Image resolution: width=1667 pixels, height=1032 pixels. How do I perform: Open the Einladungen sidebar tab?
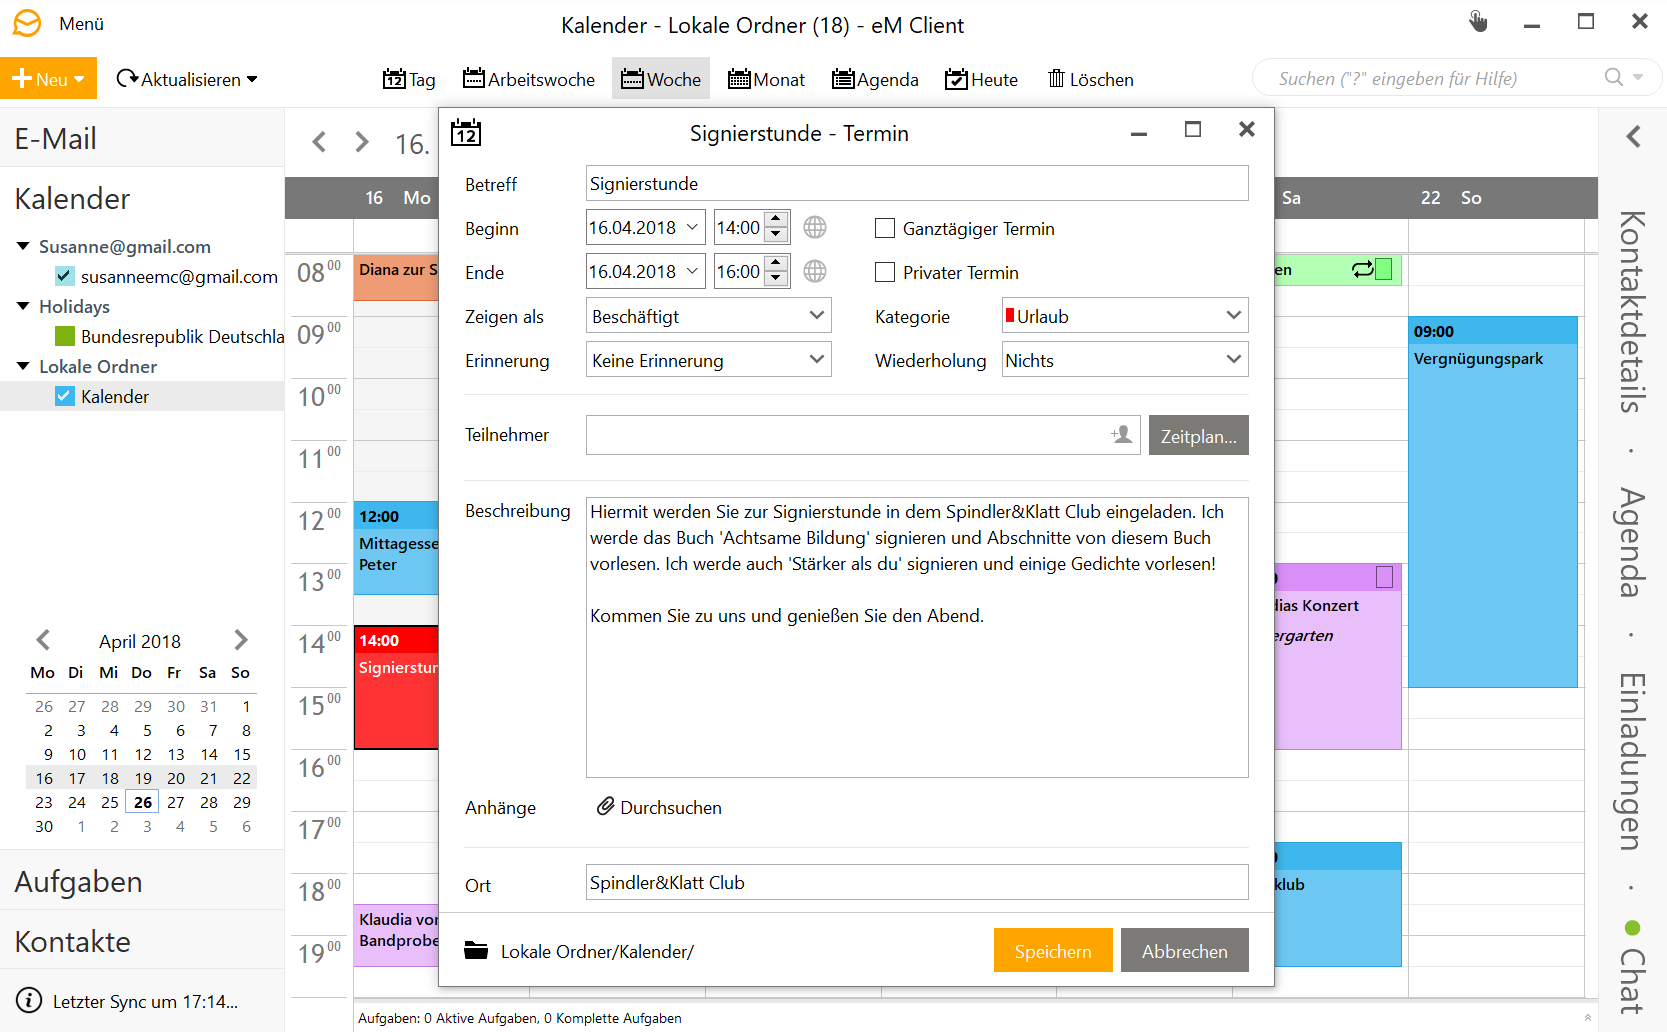tap(1631, 762)
